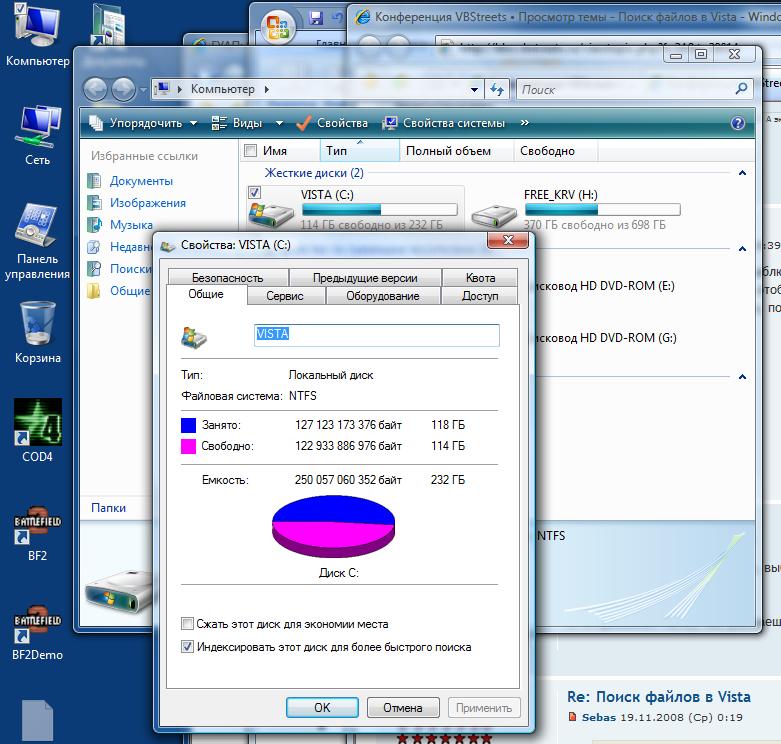Click the Свойства системы toolbar icon
This screenshot has width=781, height=744.
click(390, 123)
